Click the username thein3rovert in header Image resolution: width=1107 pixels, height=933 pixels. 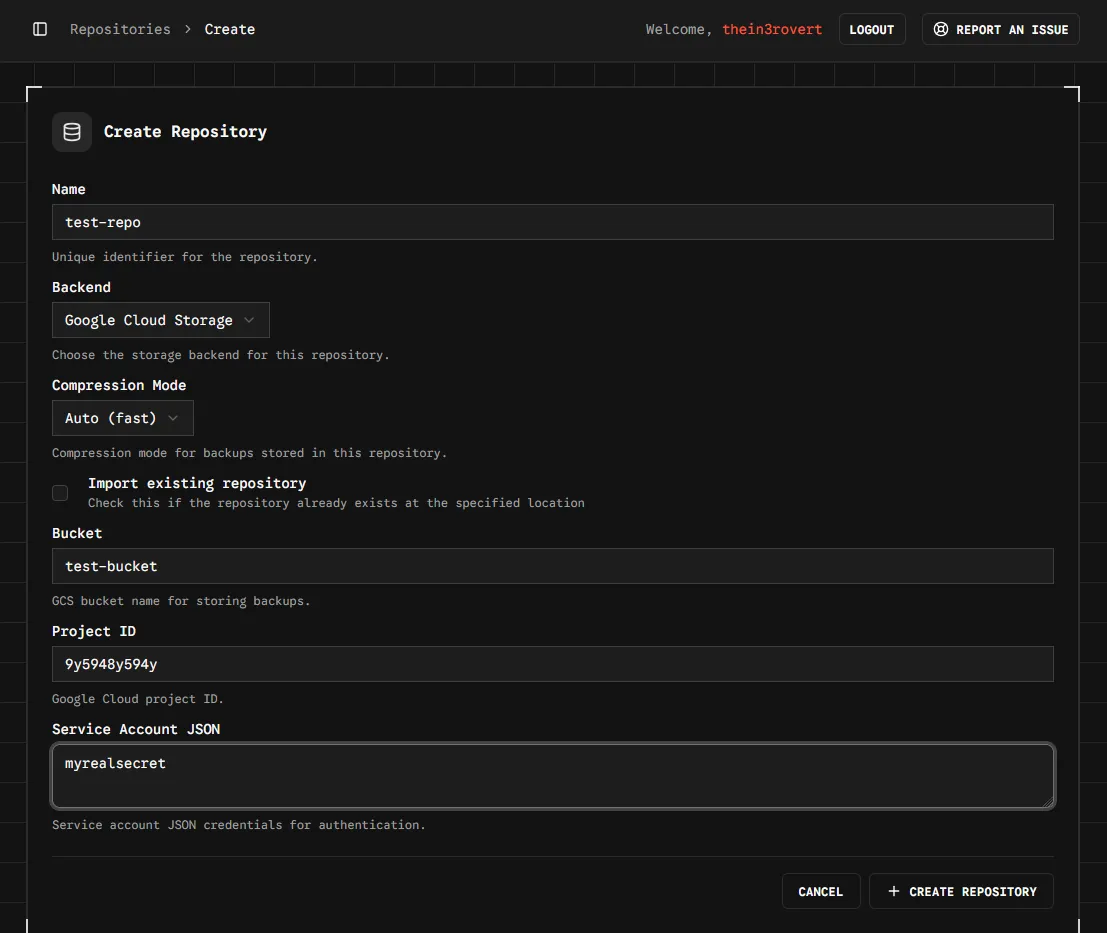pyautogui.click(x=772, y=29)
